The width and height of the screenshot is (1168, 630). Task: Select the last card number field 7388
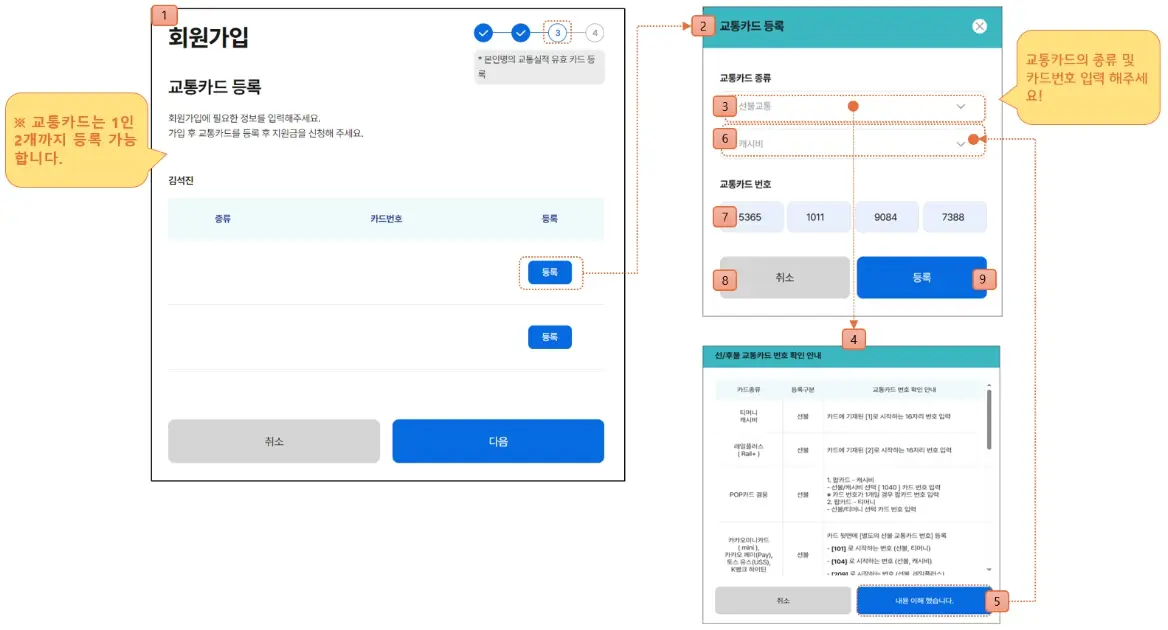(955, 217)
